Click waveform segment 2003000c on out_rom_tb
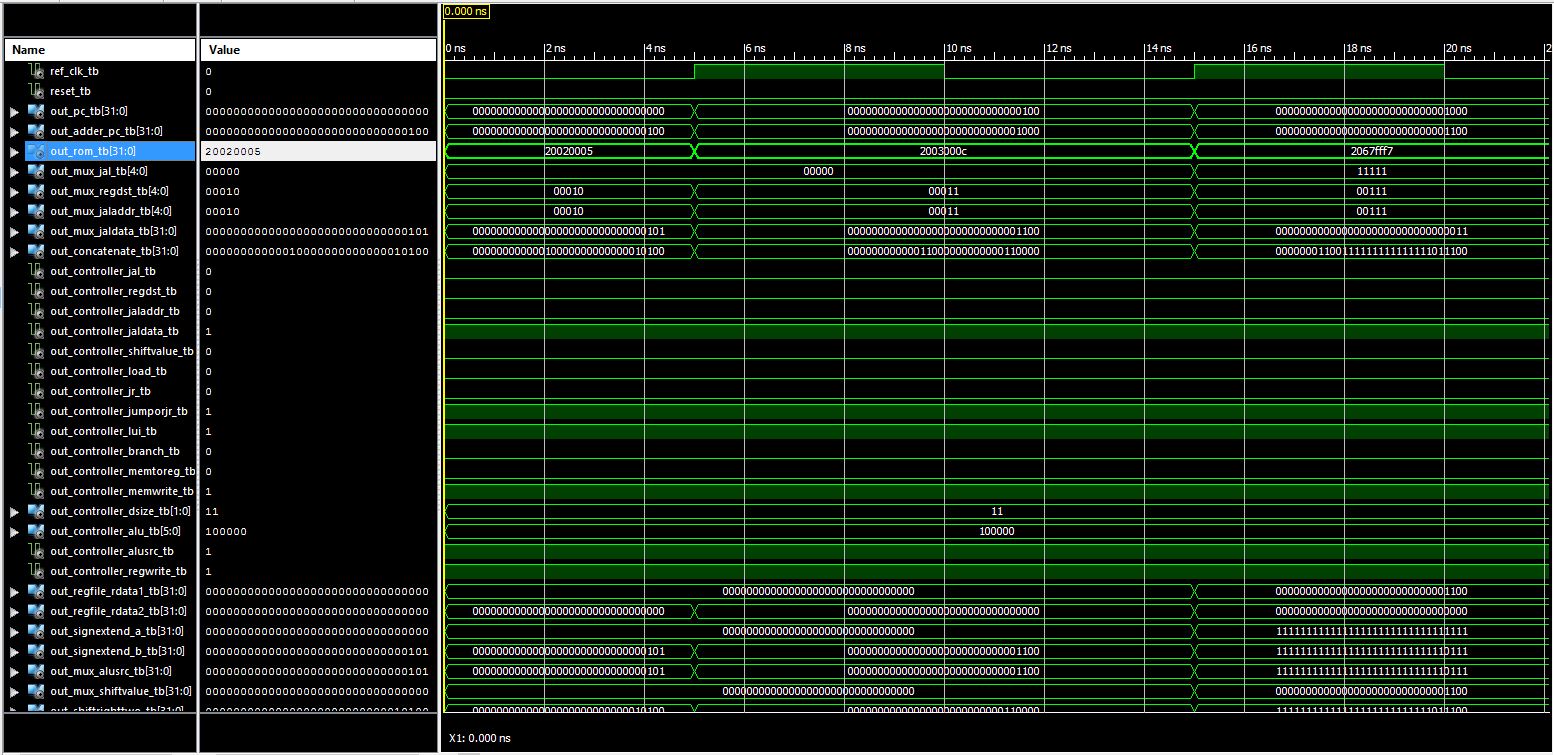Image resolution: width=1554 pixels, height=755 pixels. 943,151
